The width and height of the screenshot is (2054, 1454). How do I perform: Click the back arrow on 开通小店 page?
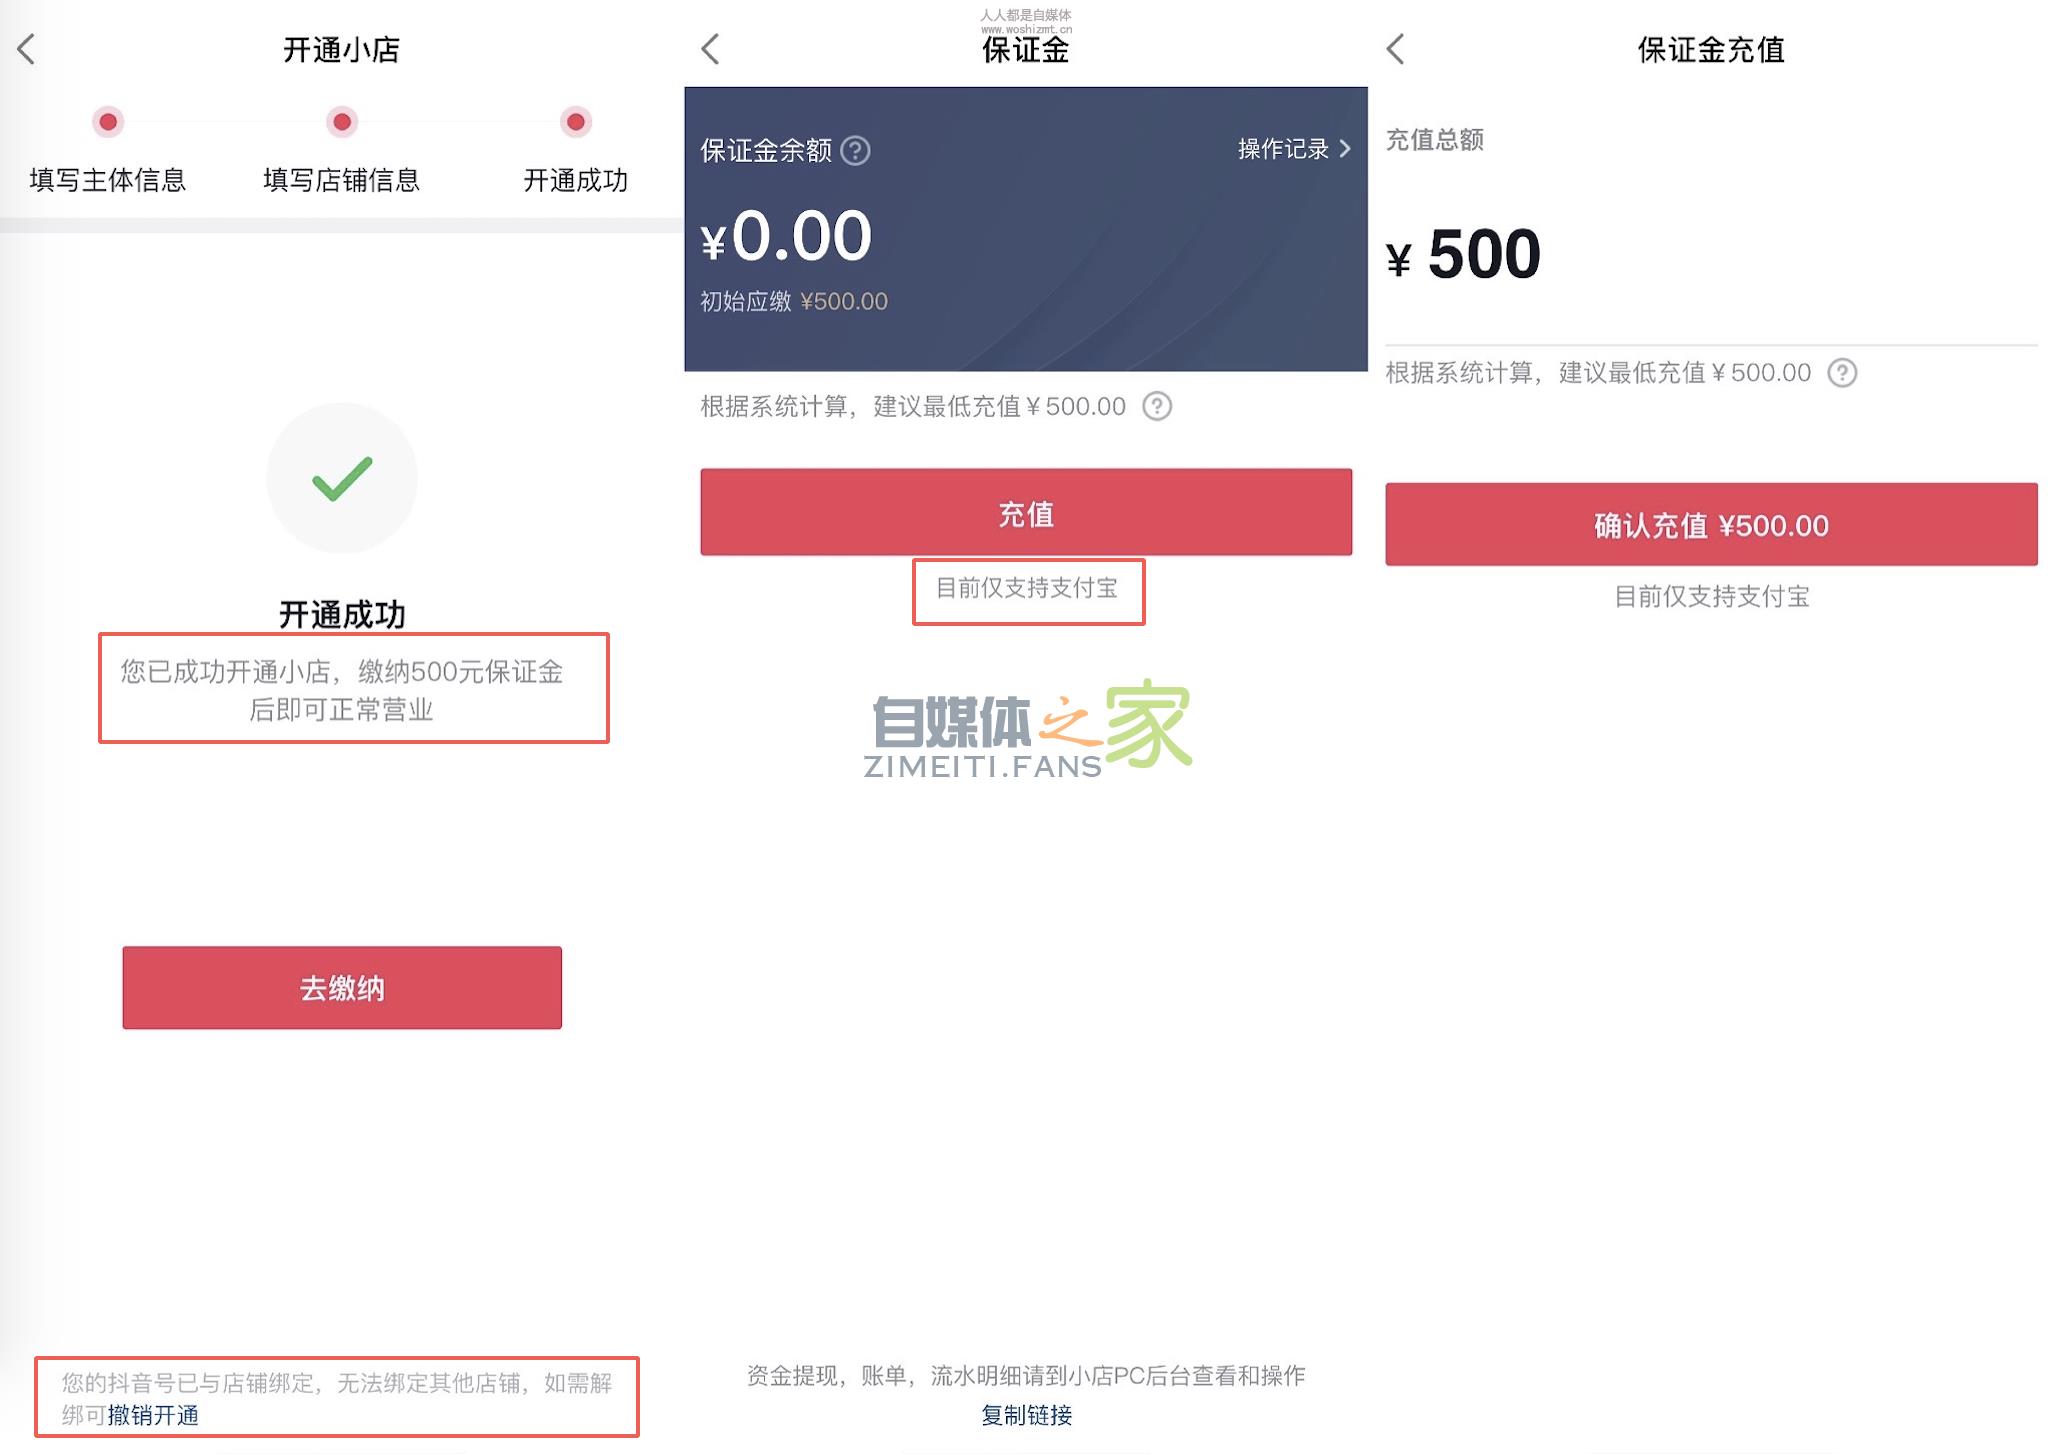(x=26, y=48)
